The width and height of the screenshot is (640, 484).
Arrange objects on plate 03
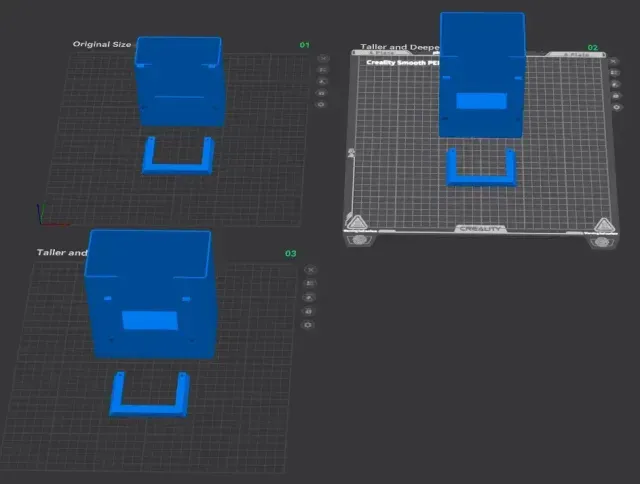[x=310, y=283]
